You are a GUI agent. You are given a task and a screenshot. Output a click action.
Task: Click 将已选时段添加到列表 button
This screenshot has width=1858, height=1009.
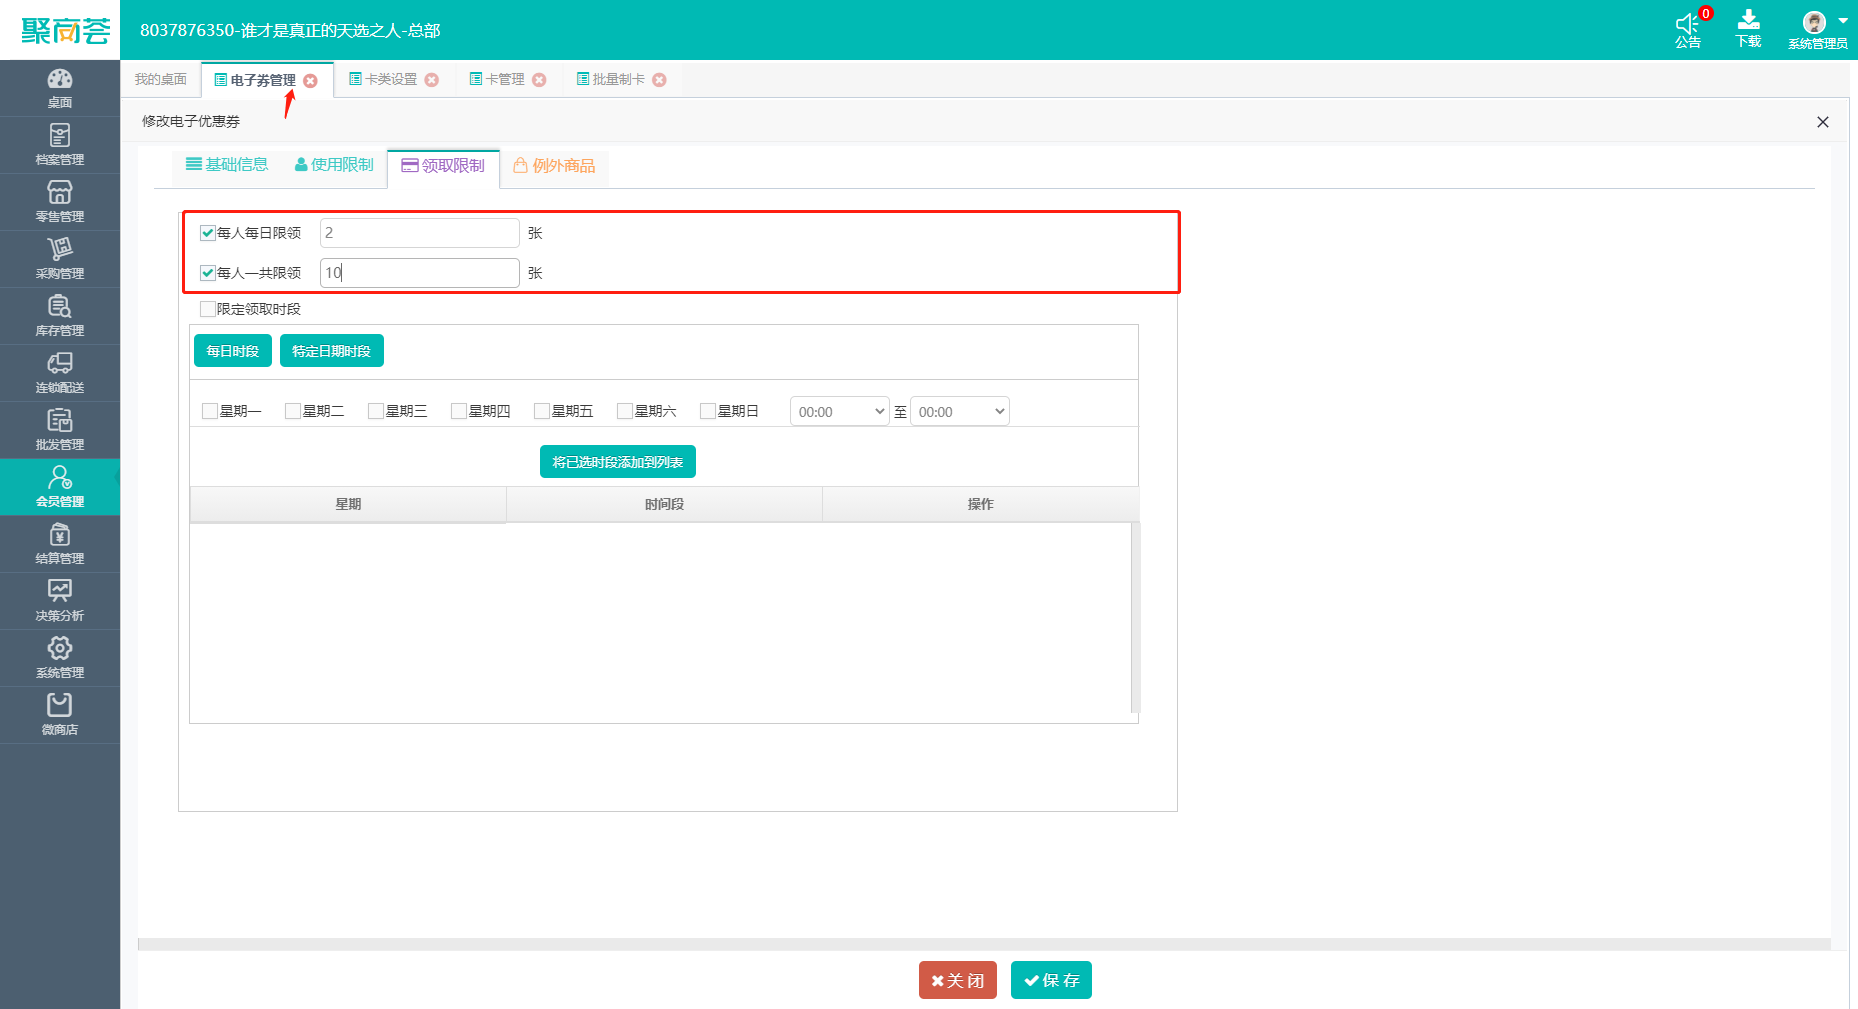(x=618, y=462)
